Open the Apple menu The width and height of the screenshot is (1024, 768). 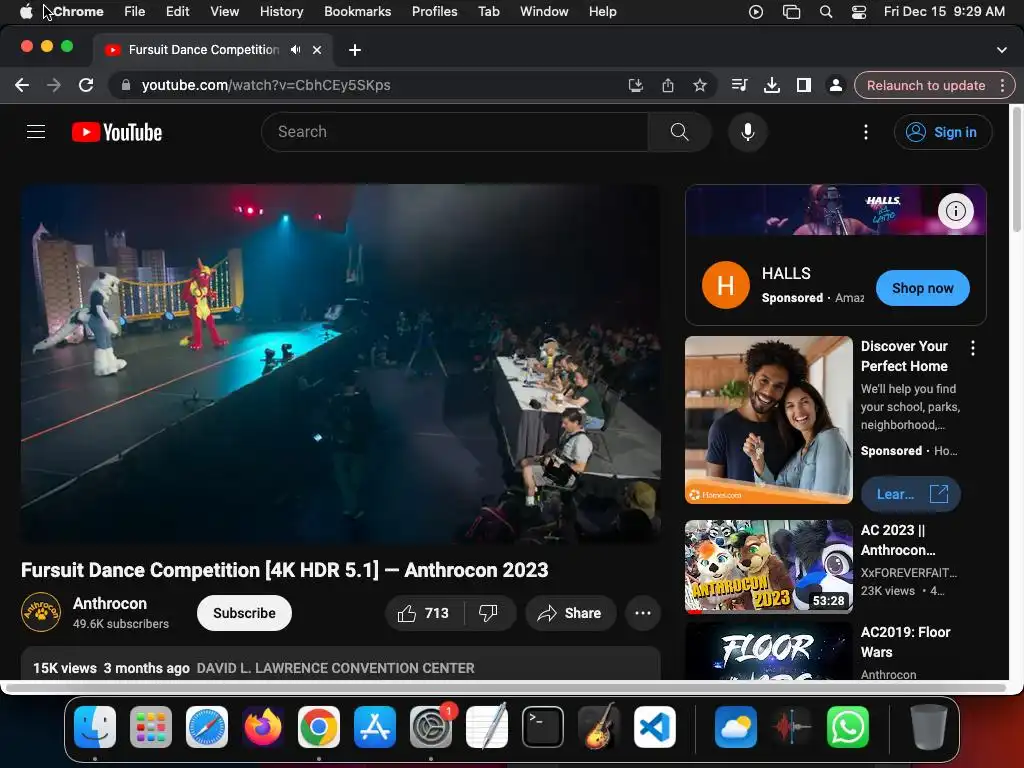coord(25,12)
